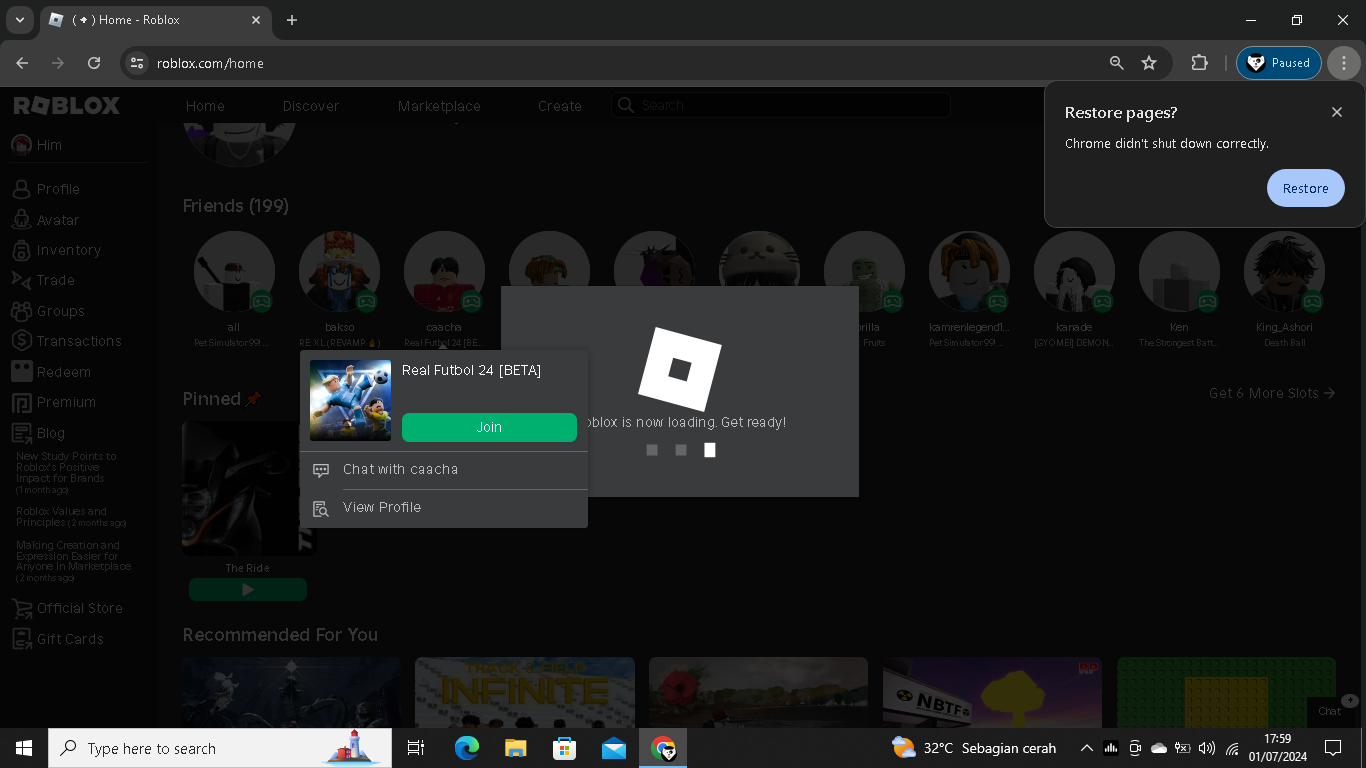
Task: Open The Ride pinned game thumbnail
Action: [248, 488]
